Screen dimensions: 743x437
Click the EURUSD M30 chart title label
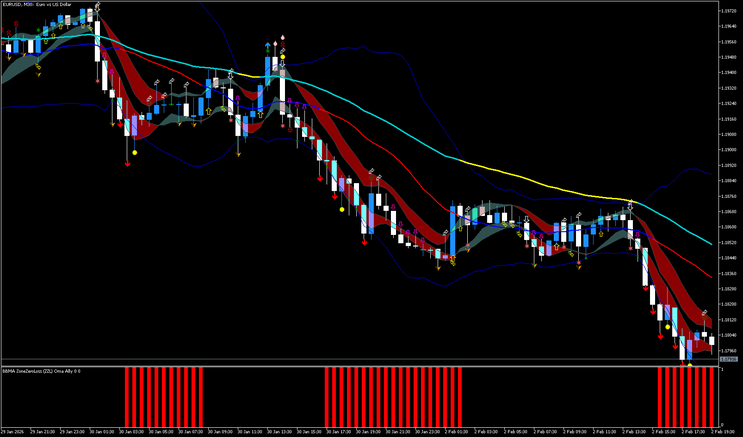[x=37, y=5]
